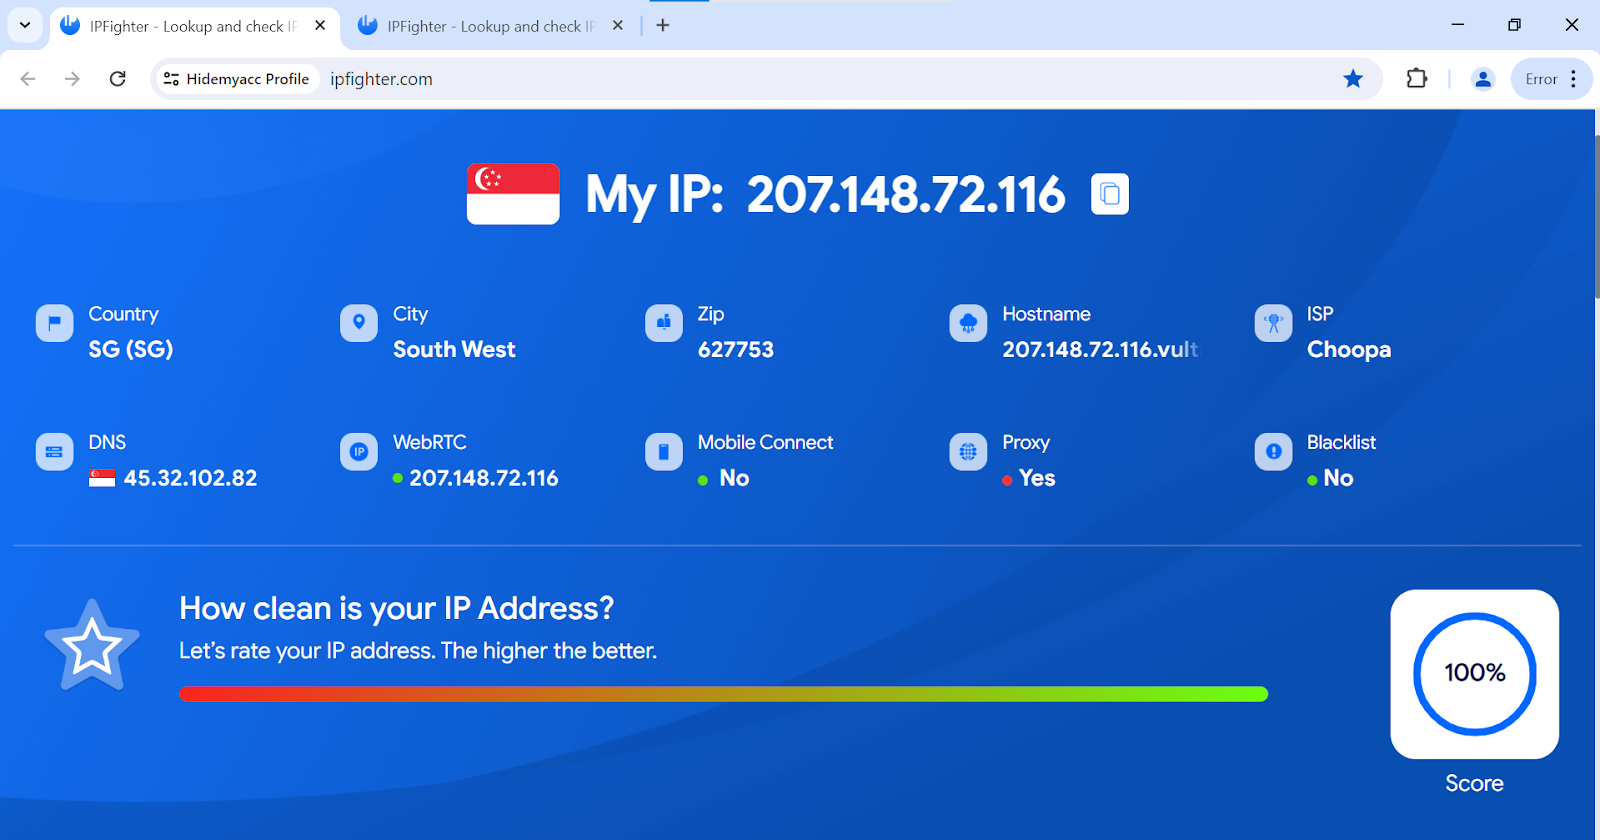The height and width of the screenshot is (840, 1600).
Task: Click the ISP antenna icon
Action: pos(1273,323)
